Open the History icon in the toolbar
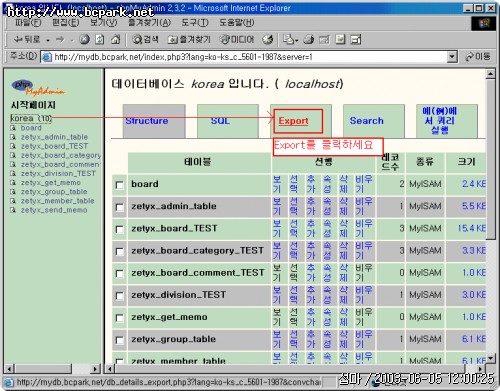Screen dimensions: 500x391 (267, 40)
